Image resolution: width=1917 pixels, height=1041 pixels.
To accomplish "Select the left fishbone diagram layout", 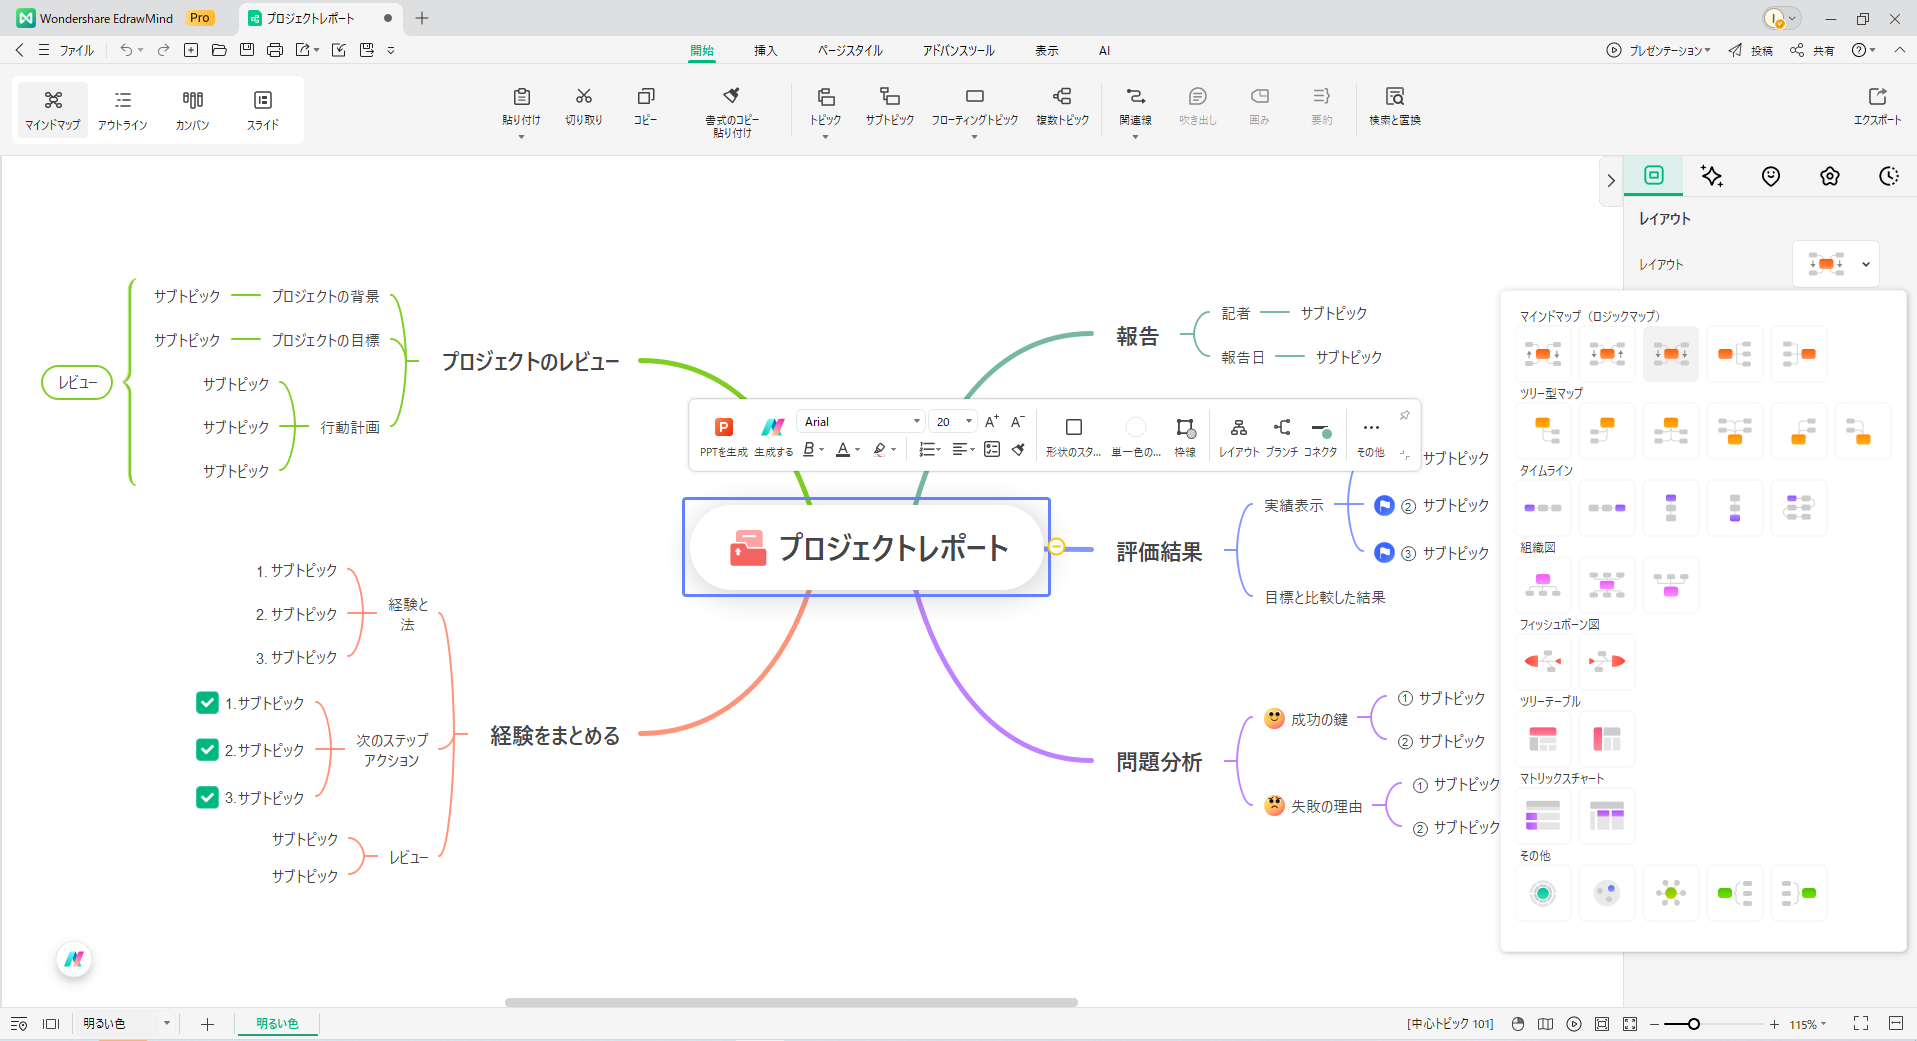I will [x=1543, y=661].
